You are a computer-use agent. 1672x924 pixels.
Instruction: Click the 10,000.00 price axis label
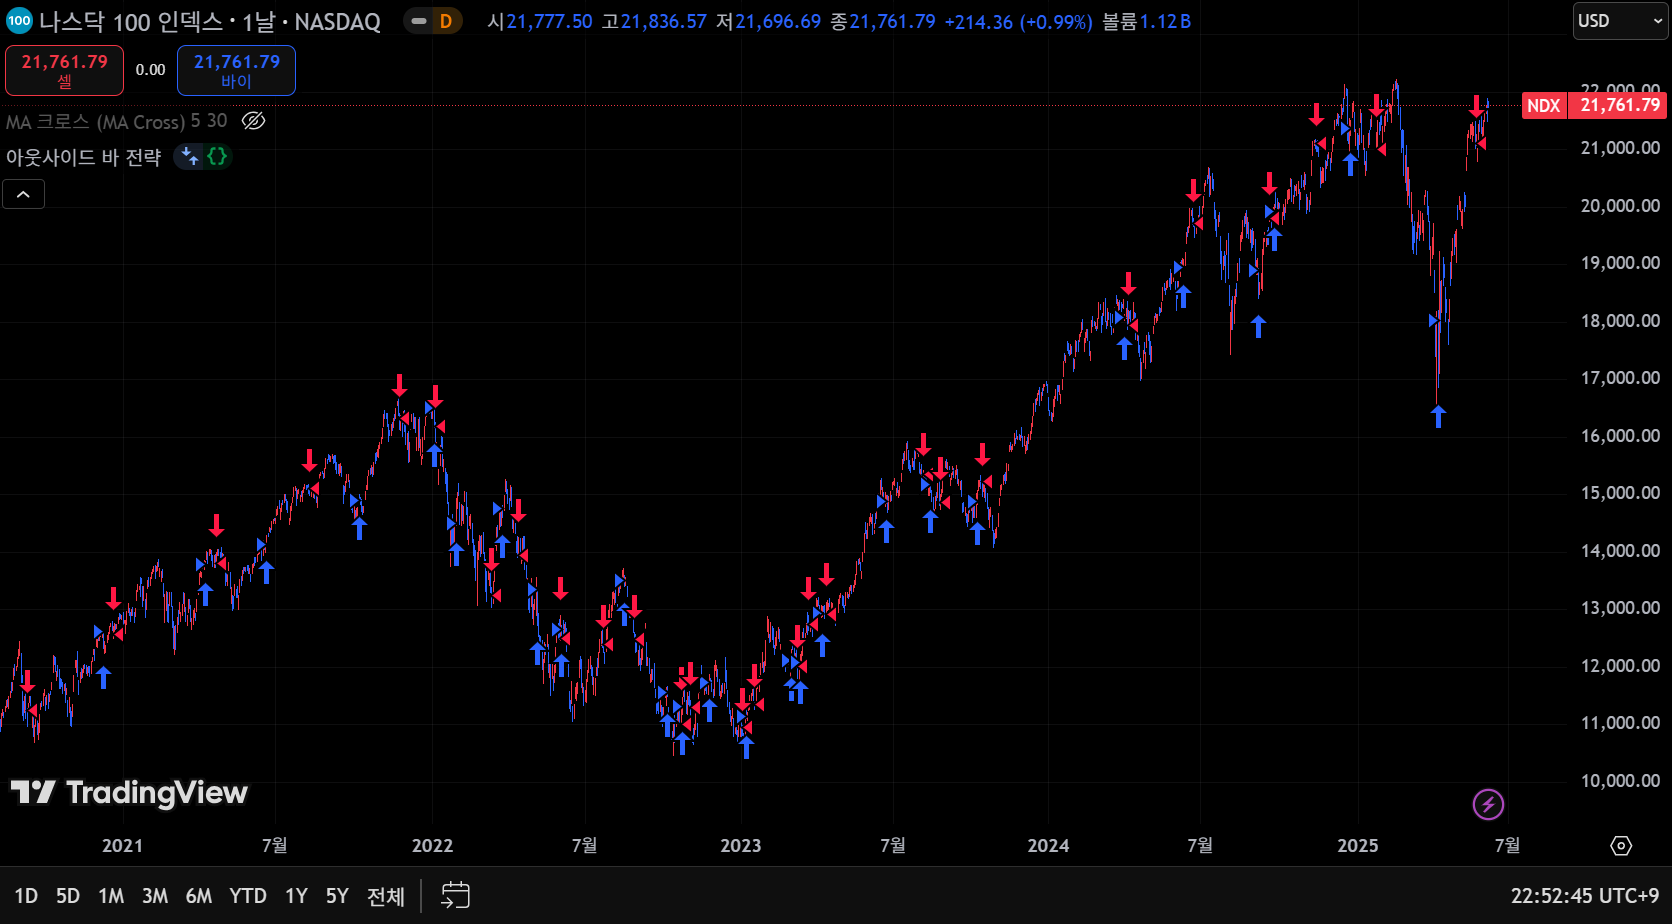pos(1620,781)
